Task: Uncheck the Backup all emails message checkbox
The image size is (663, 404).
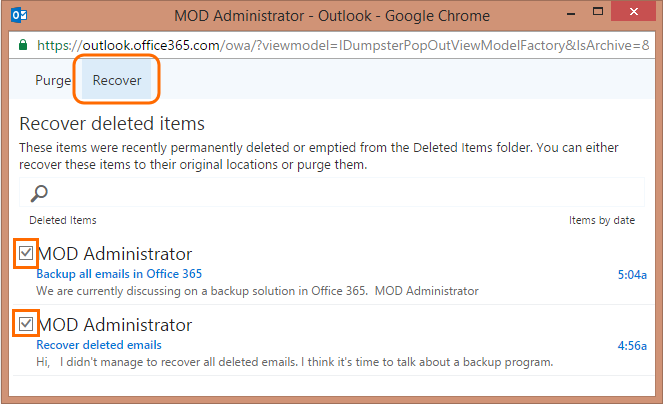Action: (26, 253)
